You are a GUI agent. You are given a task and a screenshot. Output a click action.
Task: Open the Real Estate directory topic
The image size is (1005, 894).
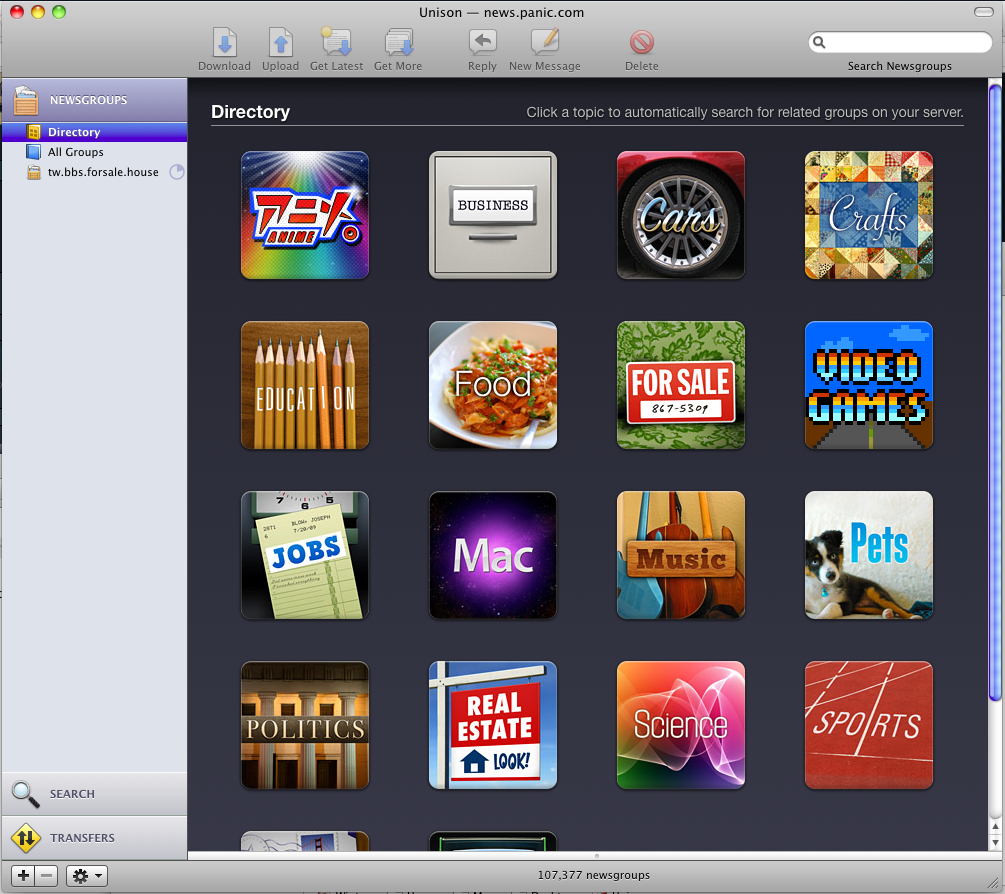click(492, 725)
